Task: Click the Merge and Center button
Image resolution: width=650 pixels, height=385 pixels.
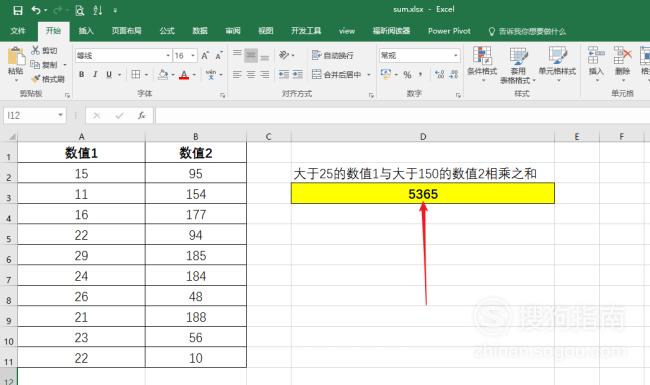Action: click(x=337, y=75)
